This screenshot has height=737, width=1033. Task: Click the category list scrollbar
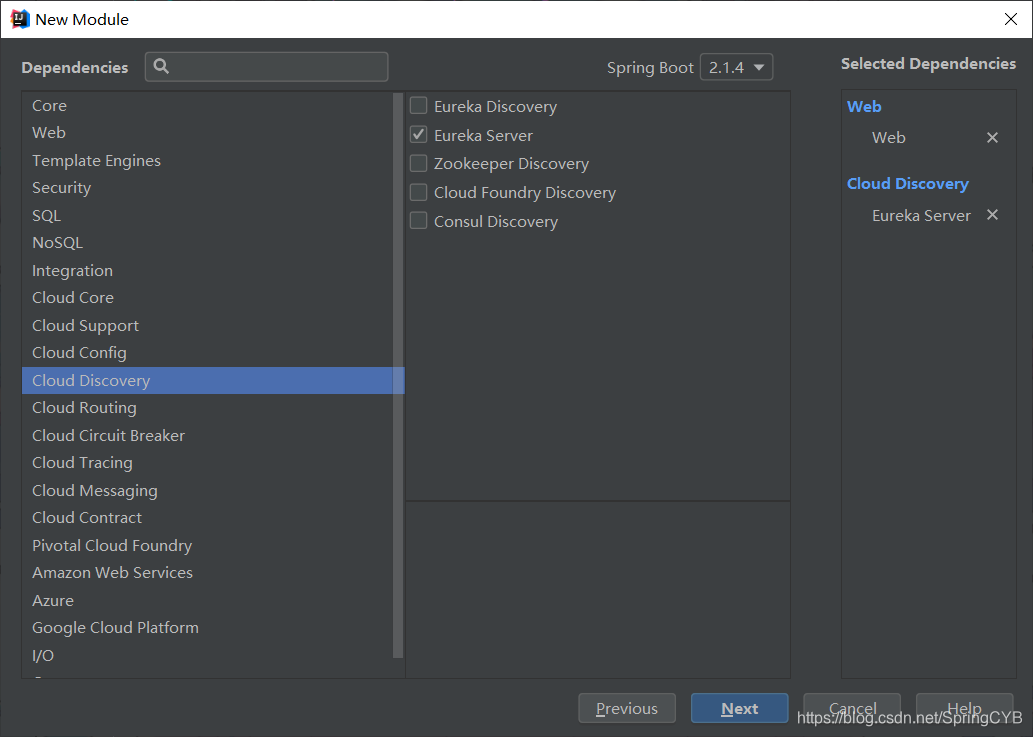pos(398,375)
